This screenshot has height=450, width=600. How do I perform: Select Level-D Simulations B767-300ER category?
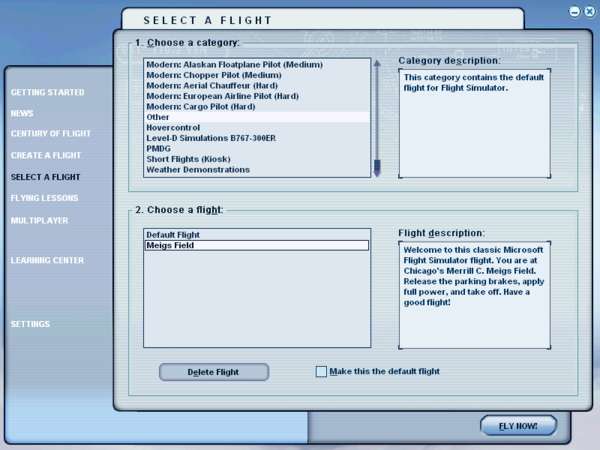click(x=256, y=138)
